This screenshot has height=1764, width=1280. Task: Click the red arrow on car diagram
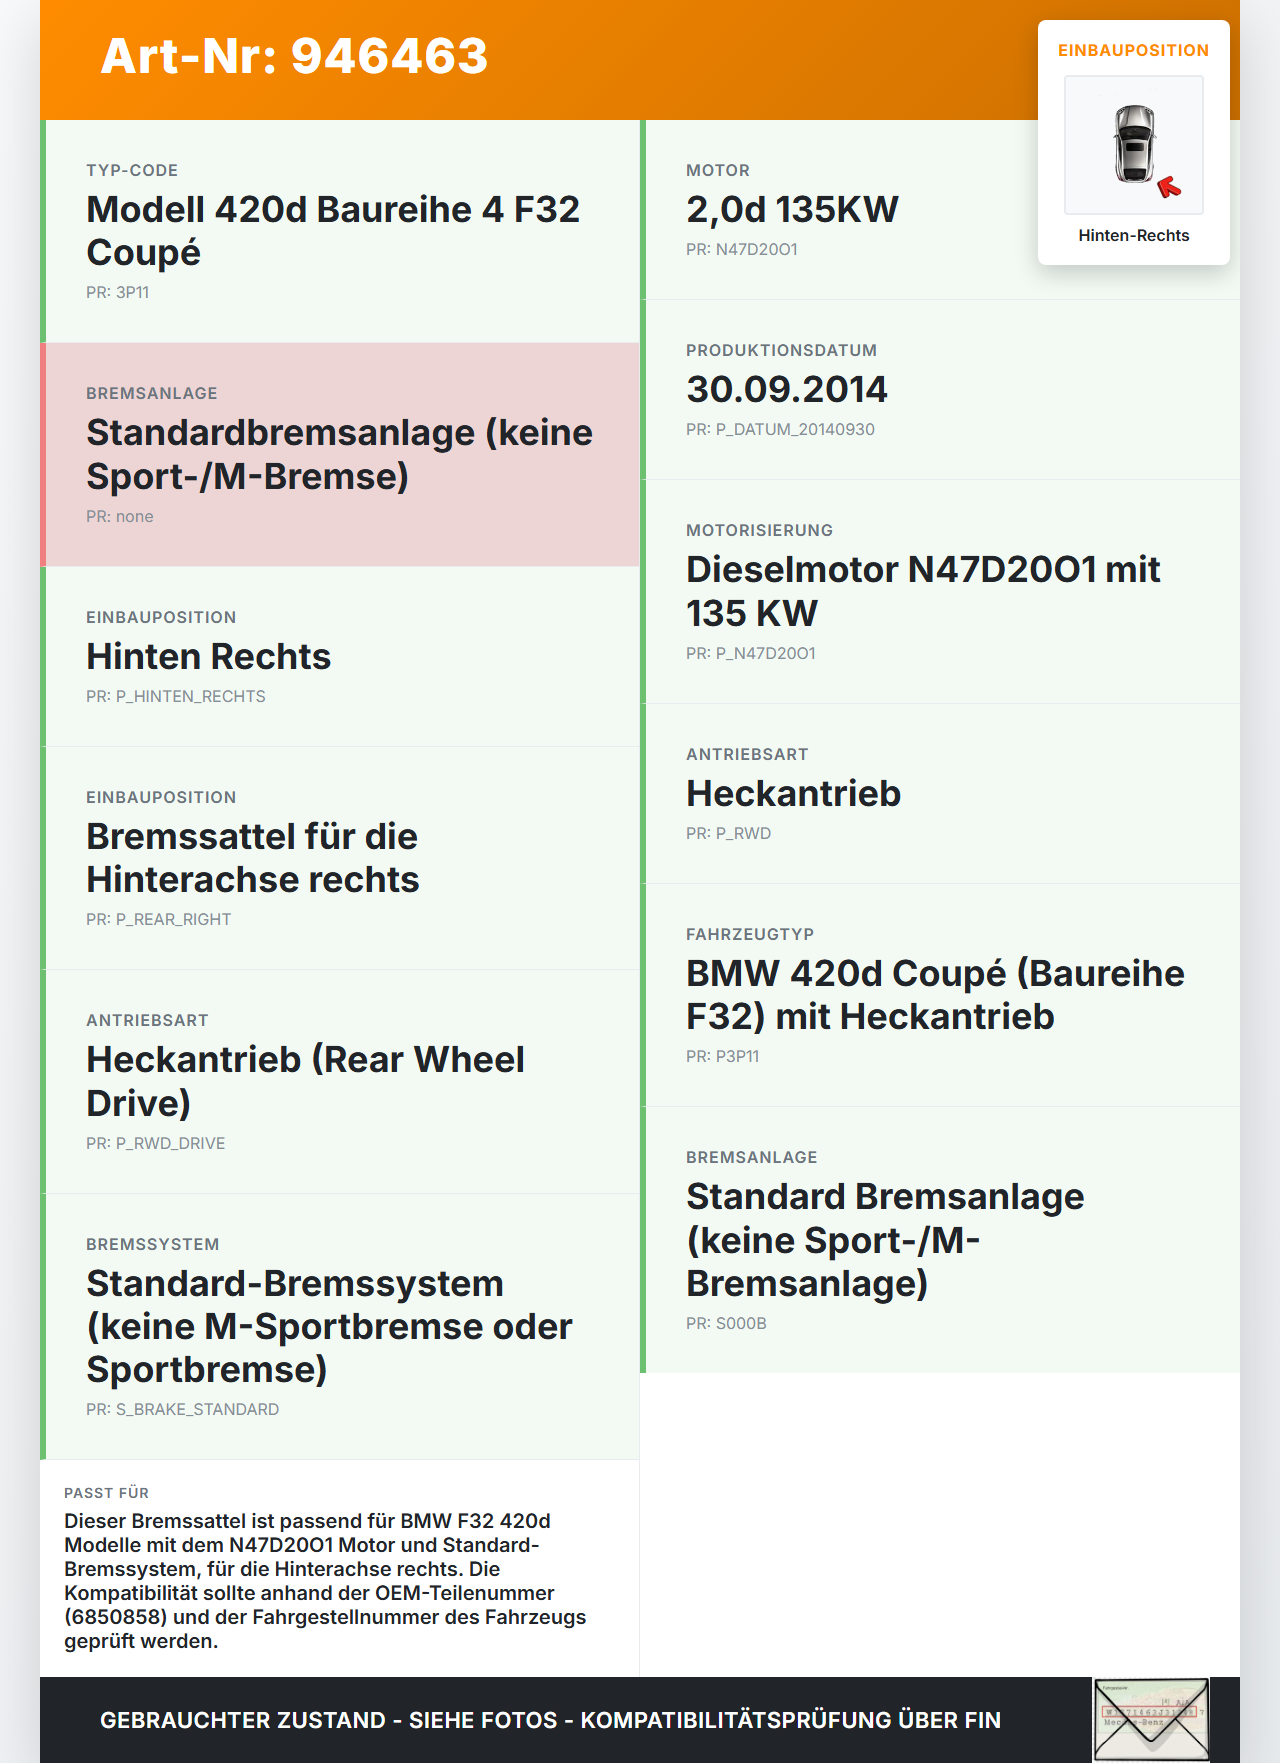click(x=1169, y=187)
